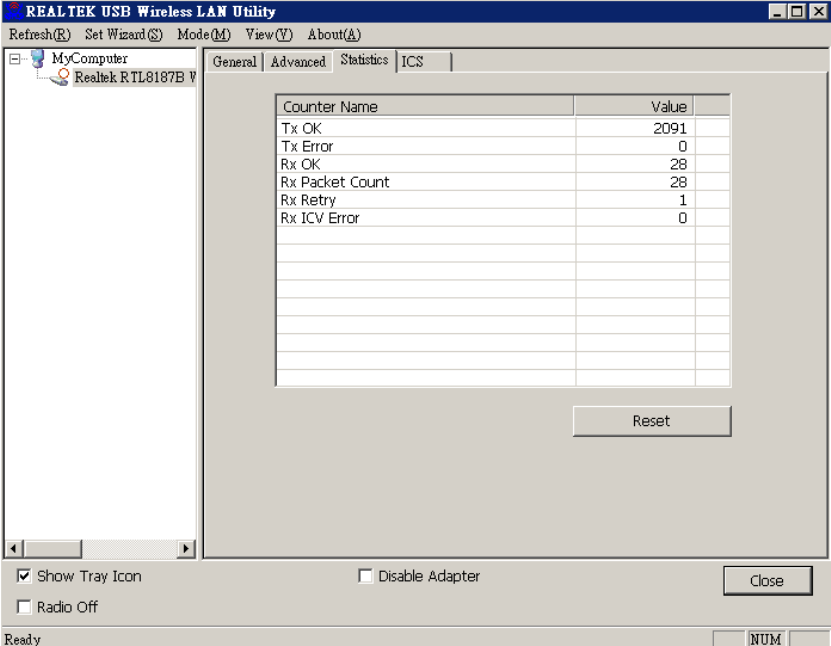Screen dimensions: 831x646
Task: Click right scroll arrow in tree panel
Action: point(186,548)
